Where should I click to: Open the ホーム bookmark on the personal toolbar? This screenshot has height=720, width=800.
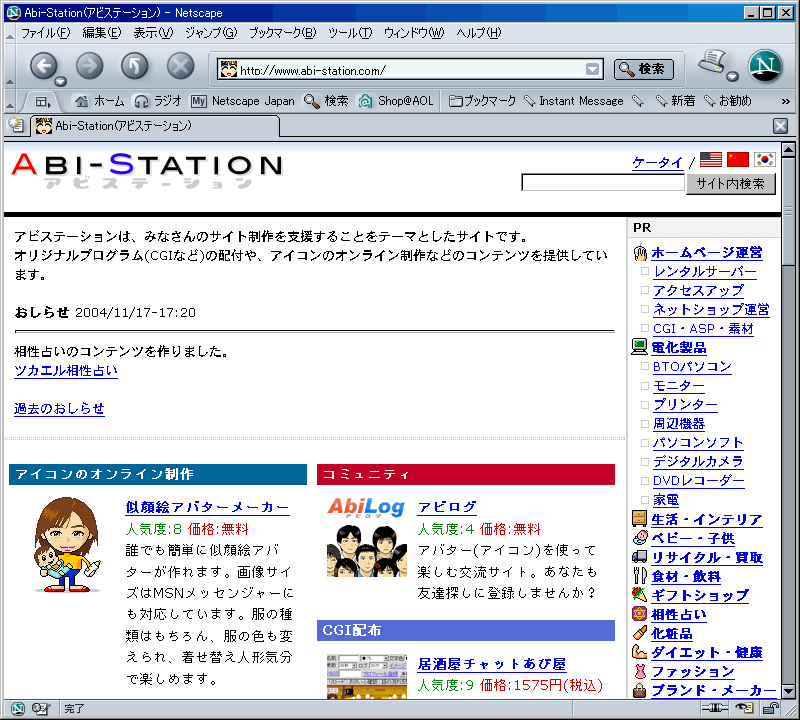pyautogui.click(x=99, y=101)
